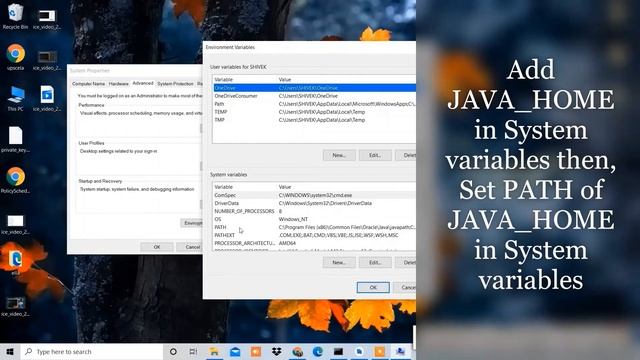Confirm Environment Variables dialog with OK

point(373,287)
